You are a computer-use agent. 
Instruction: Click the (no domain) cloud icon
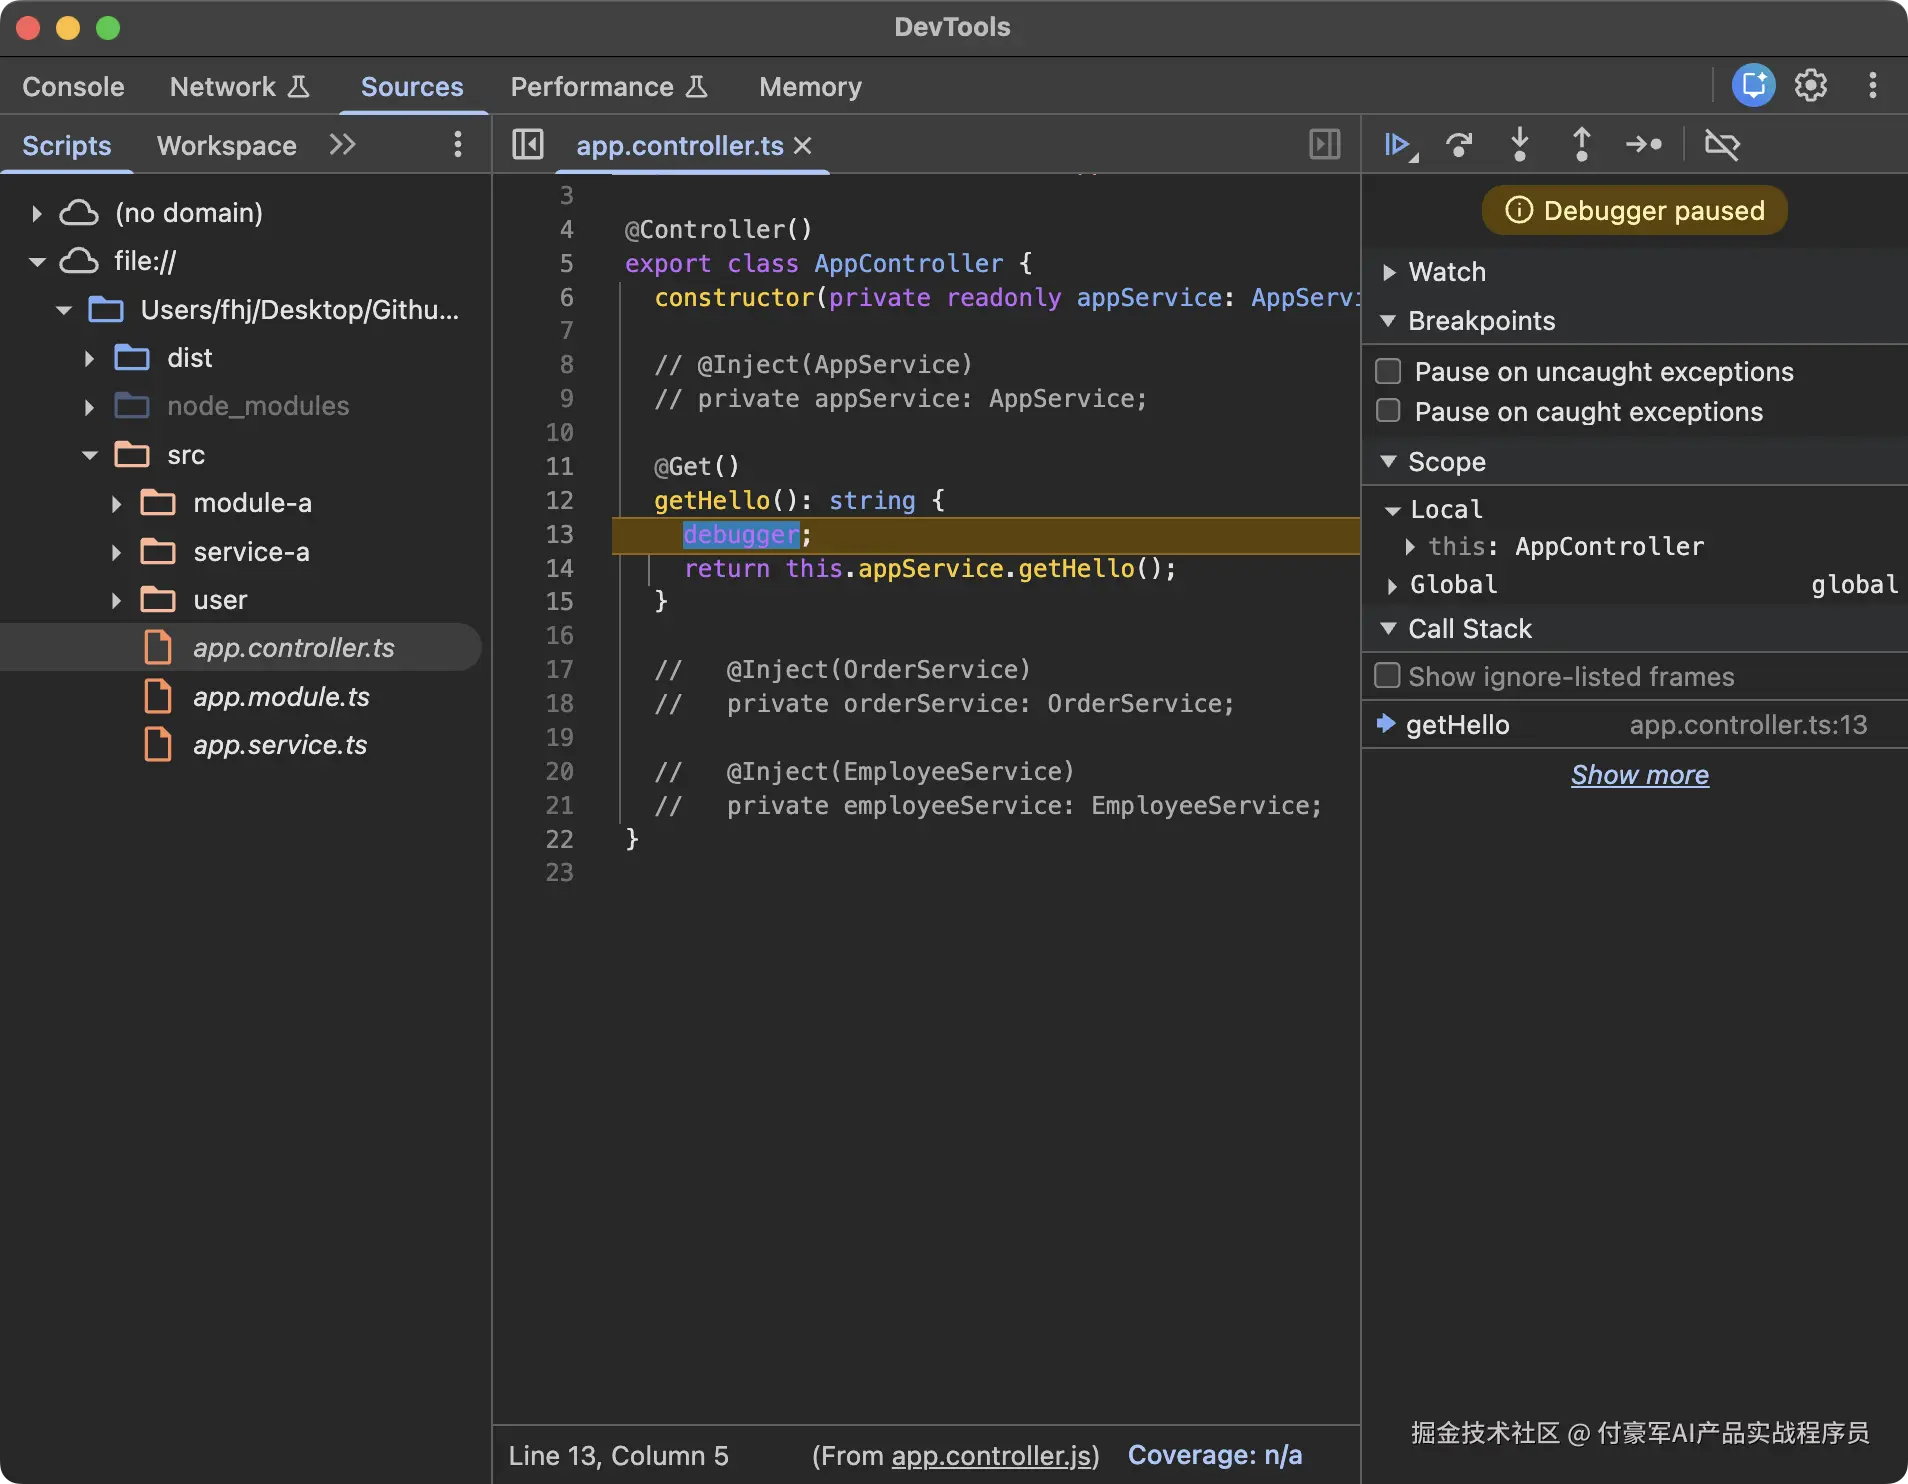click(x=79, y=213)
